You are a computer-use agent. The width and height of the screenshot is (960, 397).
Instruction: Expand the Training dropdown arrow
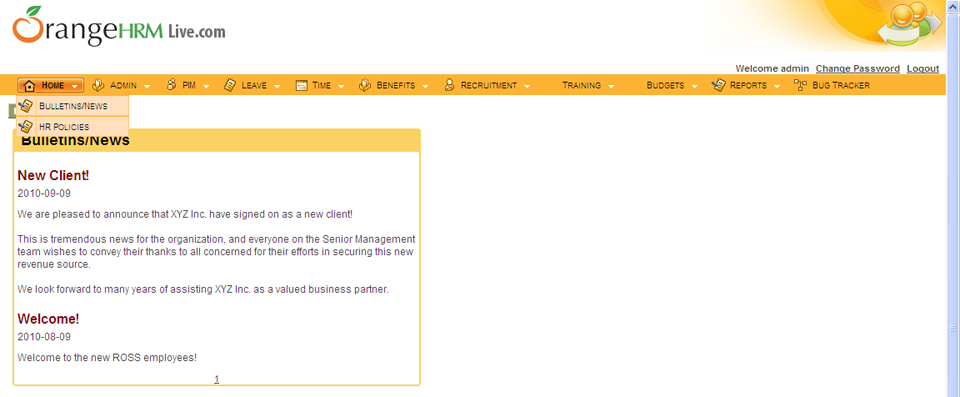[x=611, y=86]
